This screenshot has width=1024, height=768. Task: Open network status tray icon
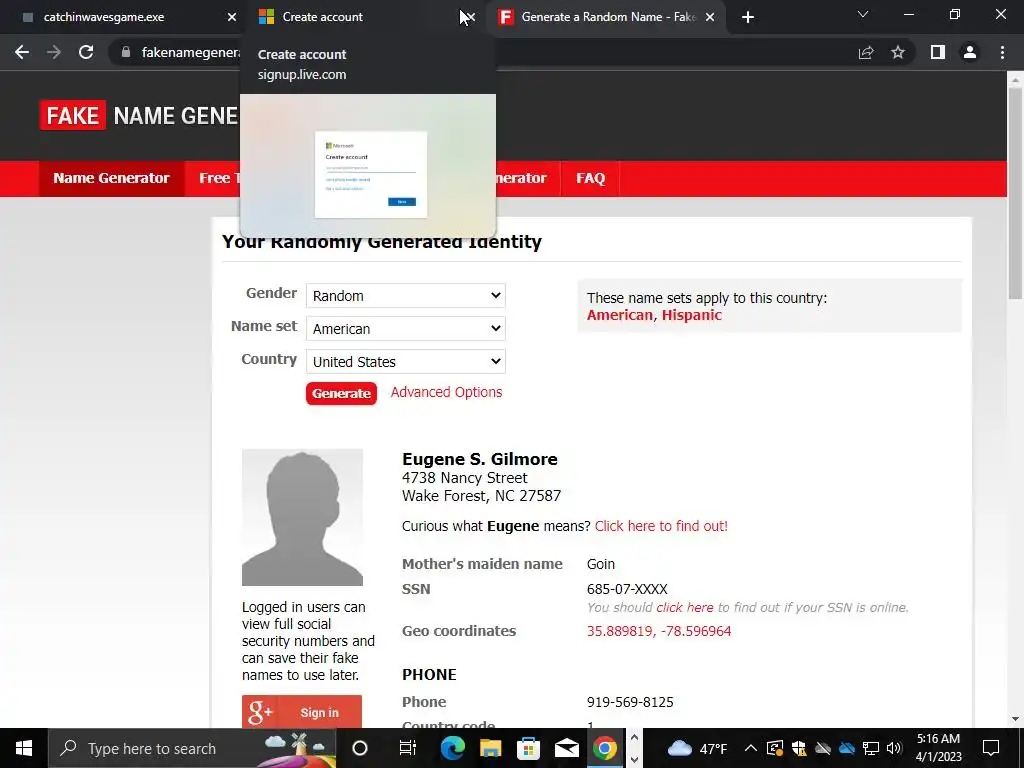click(871, 748)
